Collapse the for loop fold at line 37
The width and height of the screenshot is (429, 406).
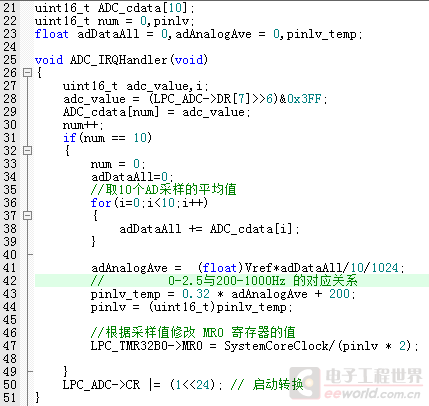(27, 216)
